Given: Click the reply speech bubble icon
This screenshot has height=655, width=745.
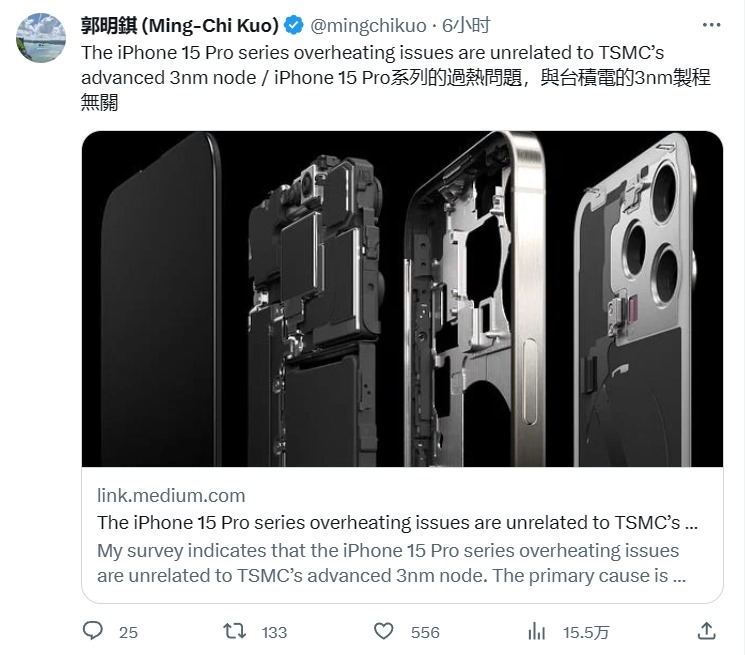Looking at the screenshot, I should coord(93,630).
